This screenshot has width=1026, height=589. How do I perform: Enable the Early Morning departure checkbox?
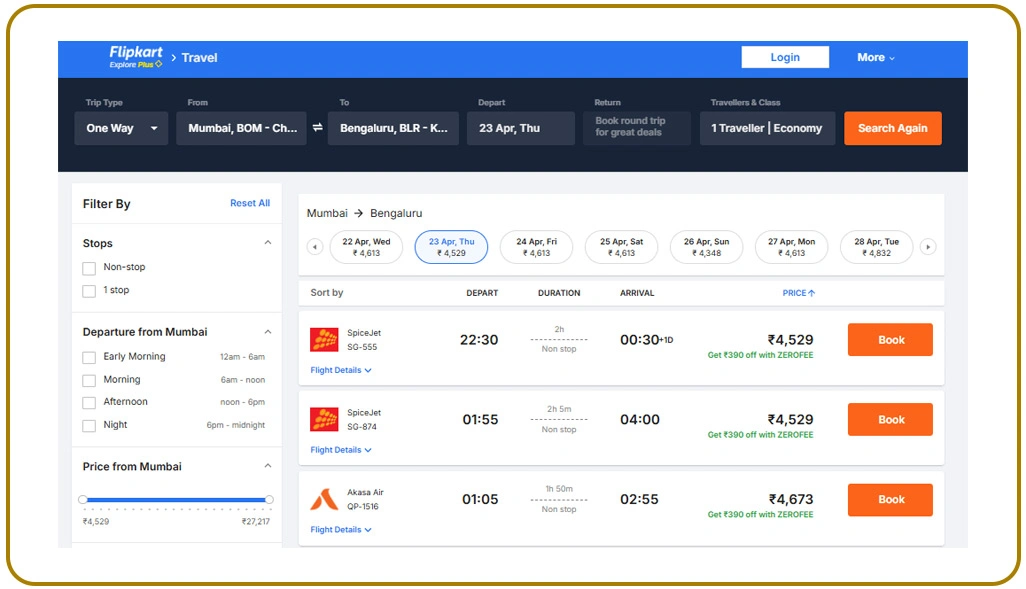(x=89, y=357)
